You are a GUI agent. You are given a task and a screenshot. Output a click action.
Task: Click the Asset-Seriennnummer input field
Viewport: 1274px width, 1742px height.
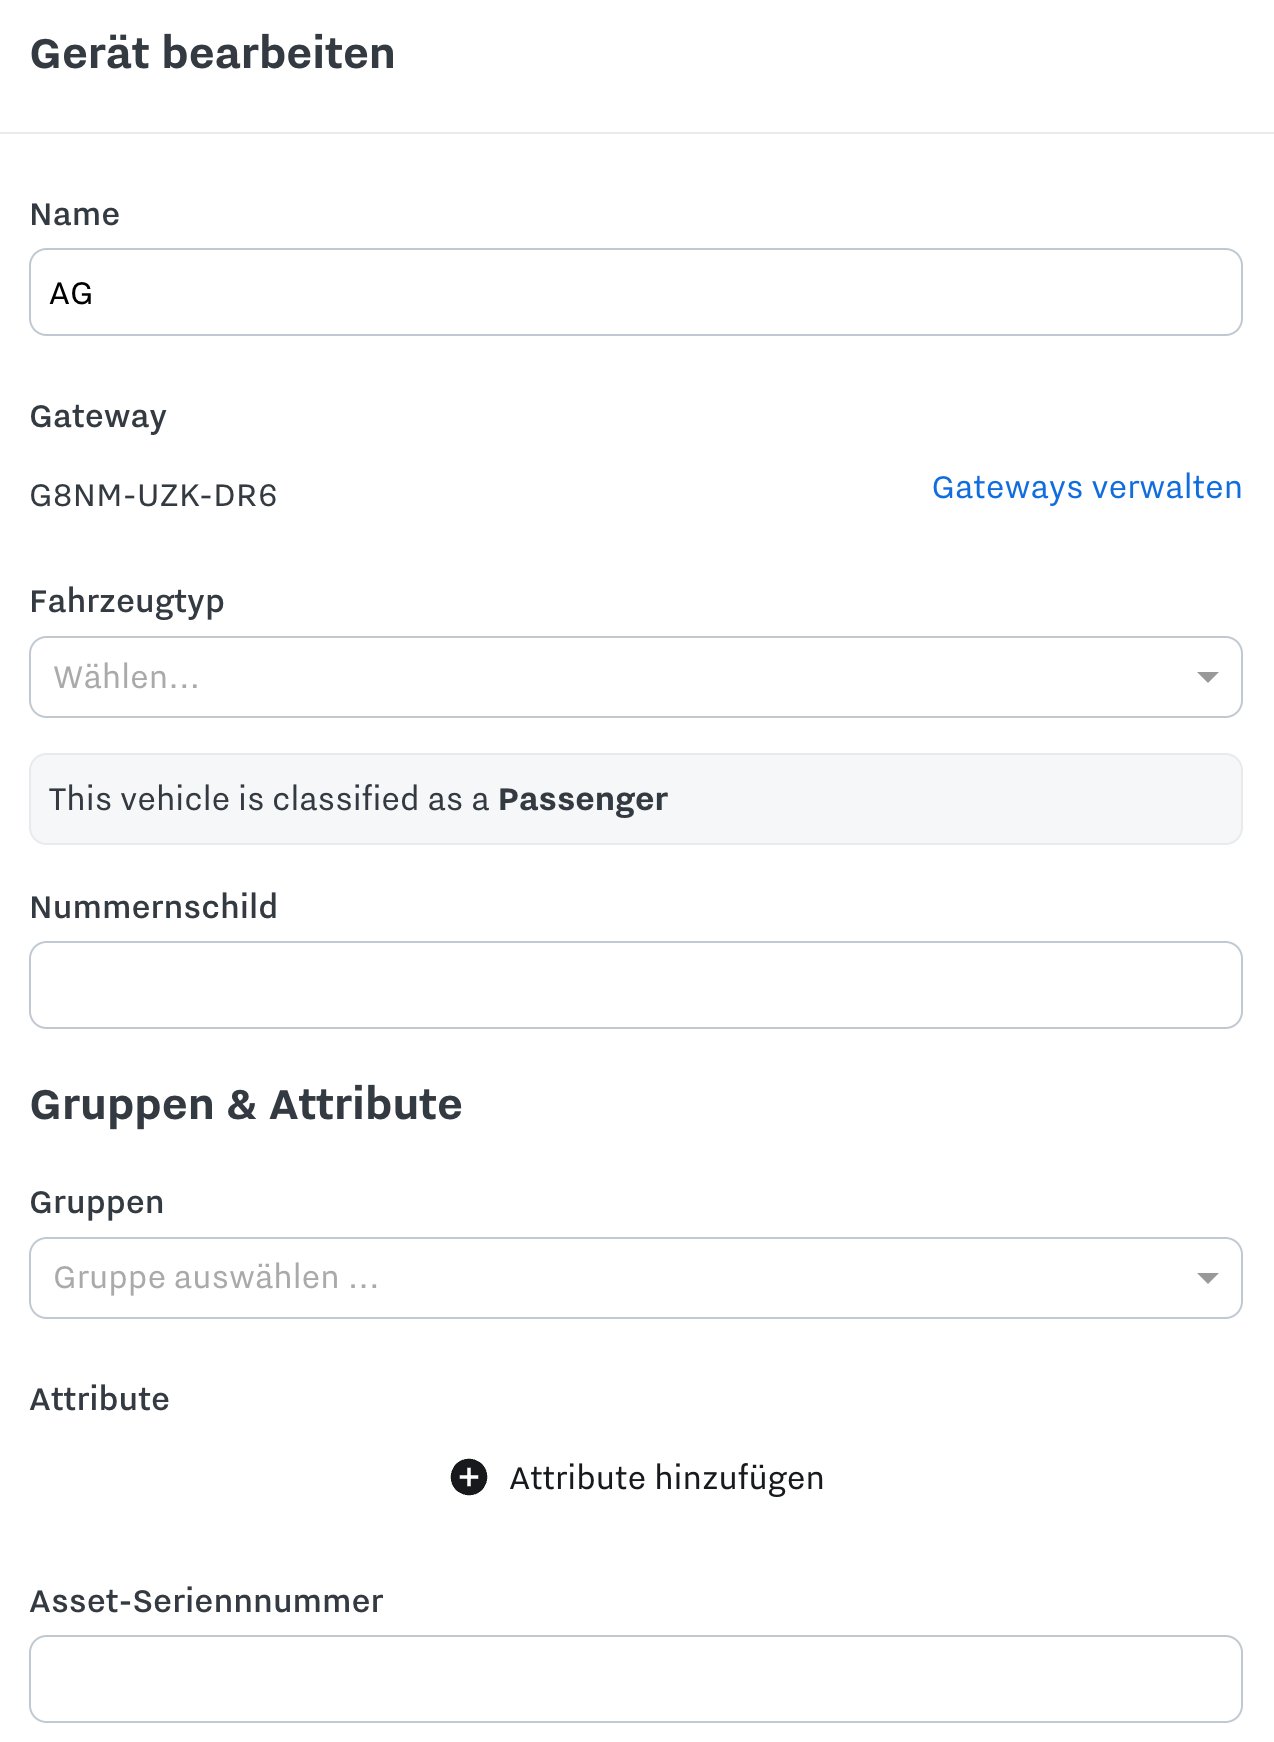coord(636,1679)
